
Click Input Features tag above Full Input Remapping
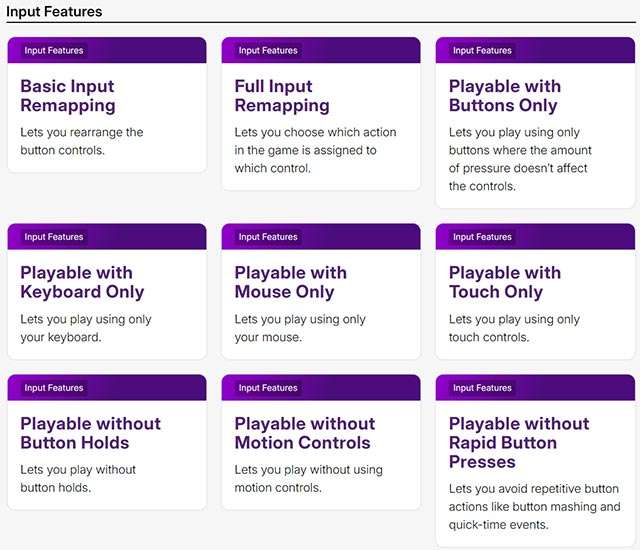(x=268, y=50)
